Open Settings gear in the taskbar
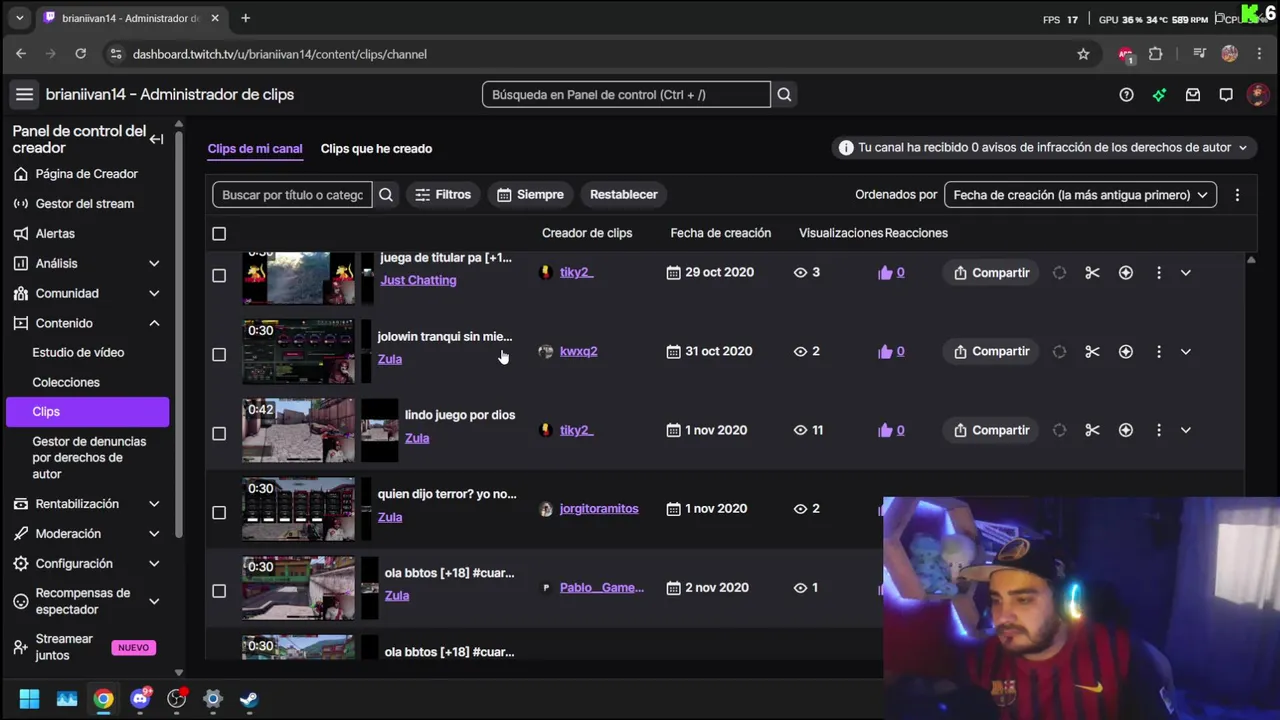This screenshot has height=720, width=1280. tap(213, 698)
